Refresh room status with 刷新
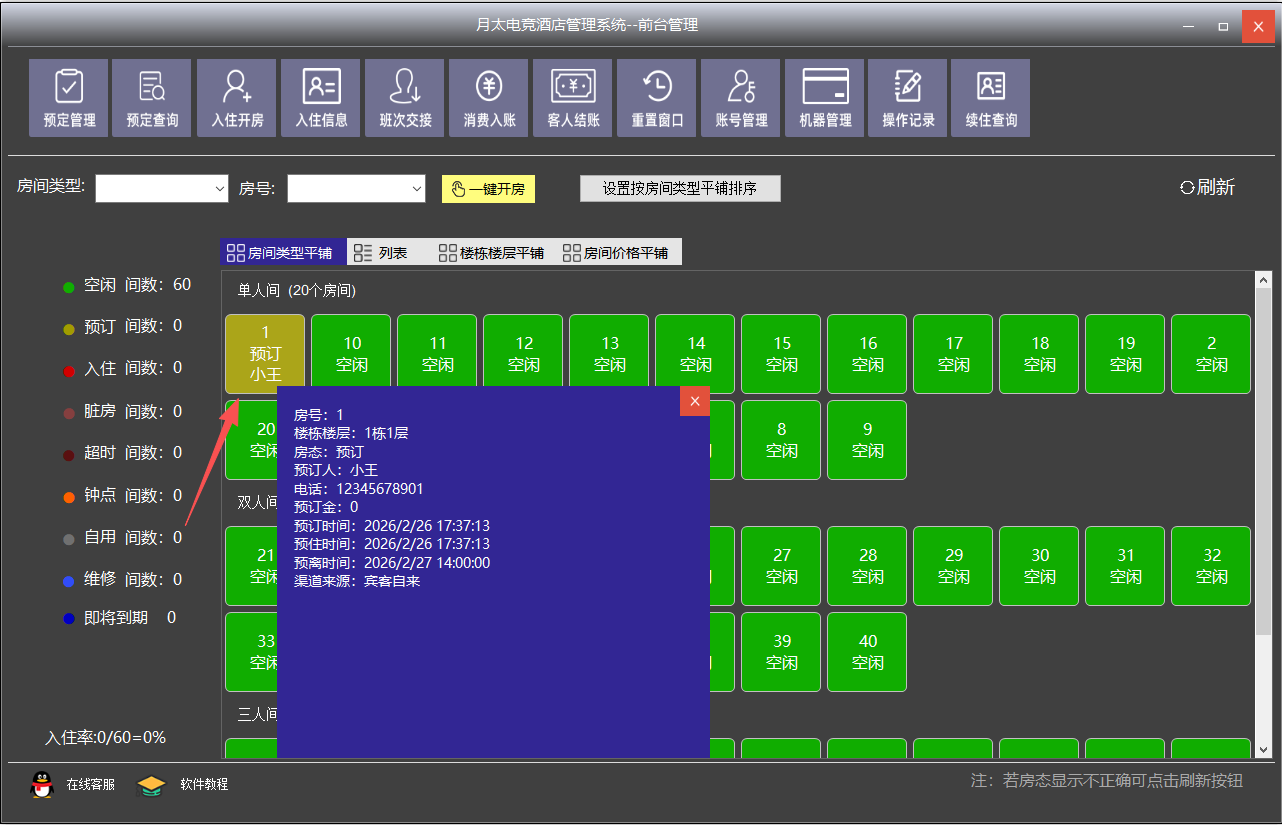This screenshot has width=1282, height=825. [x=1207, y=187]
